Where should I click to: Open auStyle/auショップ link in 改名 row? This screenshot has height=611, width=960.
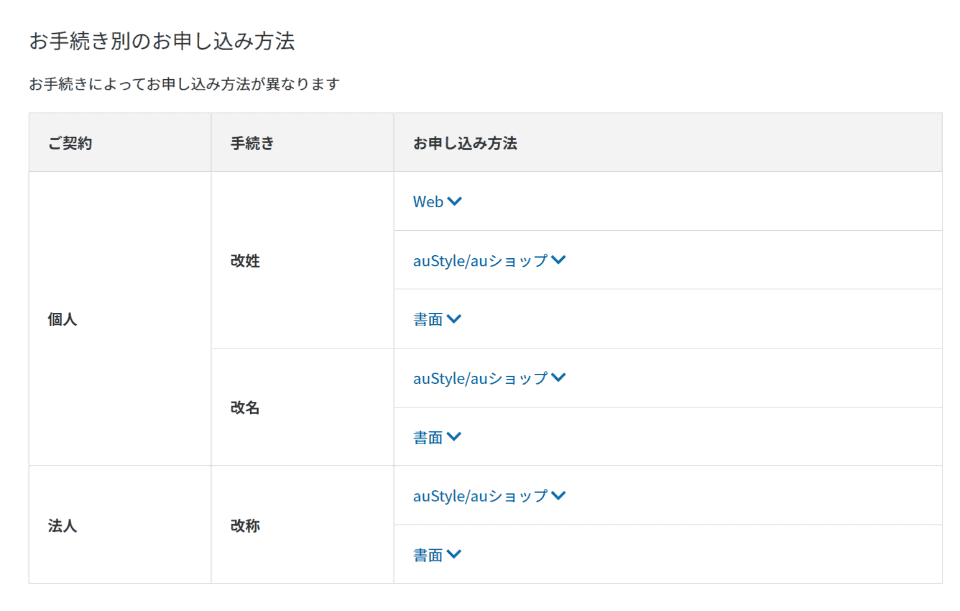pos(489,378)
